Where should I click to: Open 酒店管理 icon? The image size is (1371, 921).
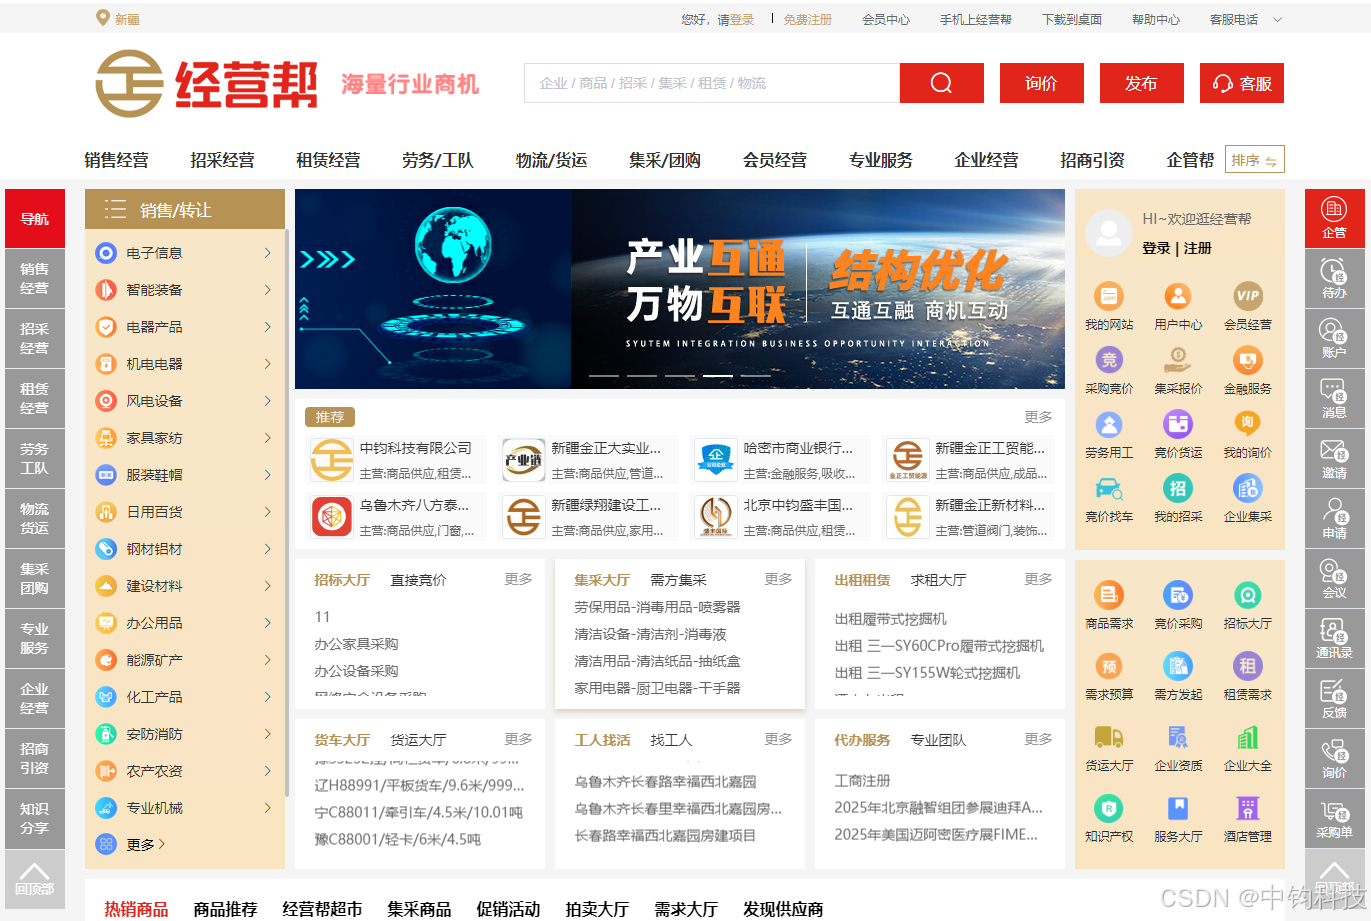(1247, 808)
